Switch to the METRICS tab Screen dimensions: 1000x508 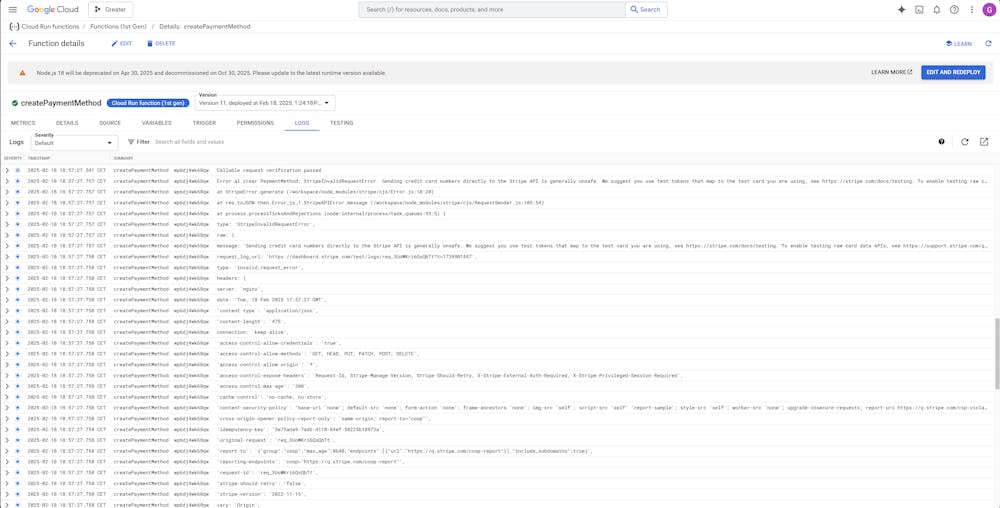click(23, 122)
